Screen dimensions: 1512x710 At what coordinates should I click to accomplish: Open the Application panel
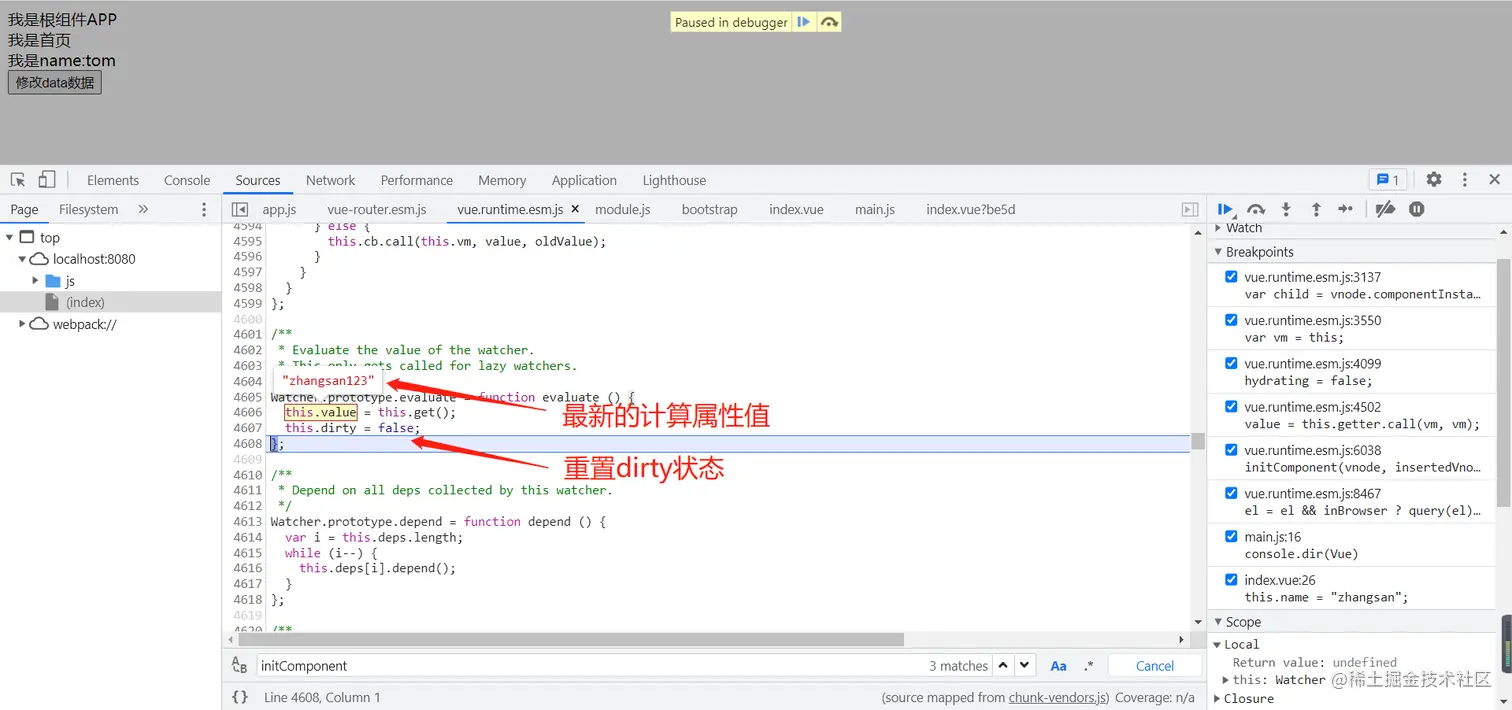[584, 180]
